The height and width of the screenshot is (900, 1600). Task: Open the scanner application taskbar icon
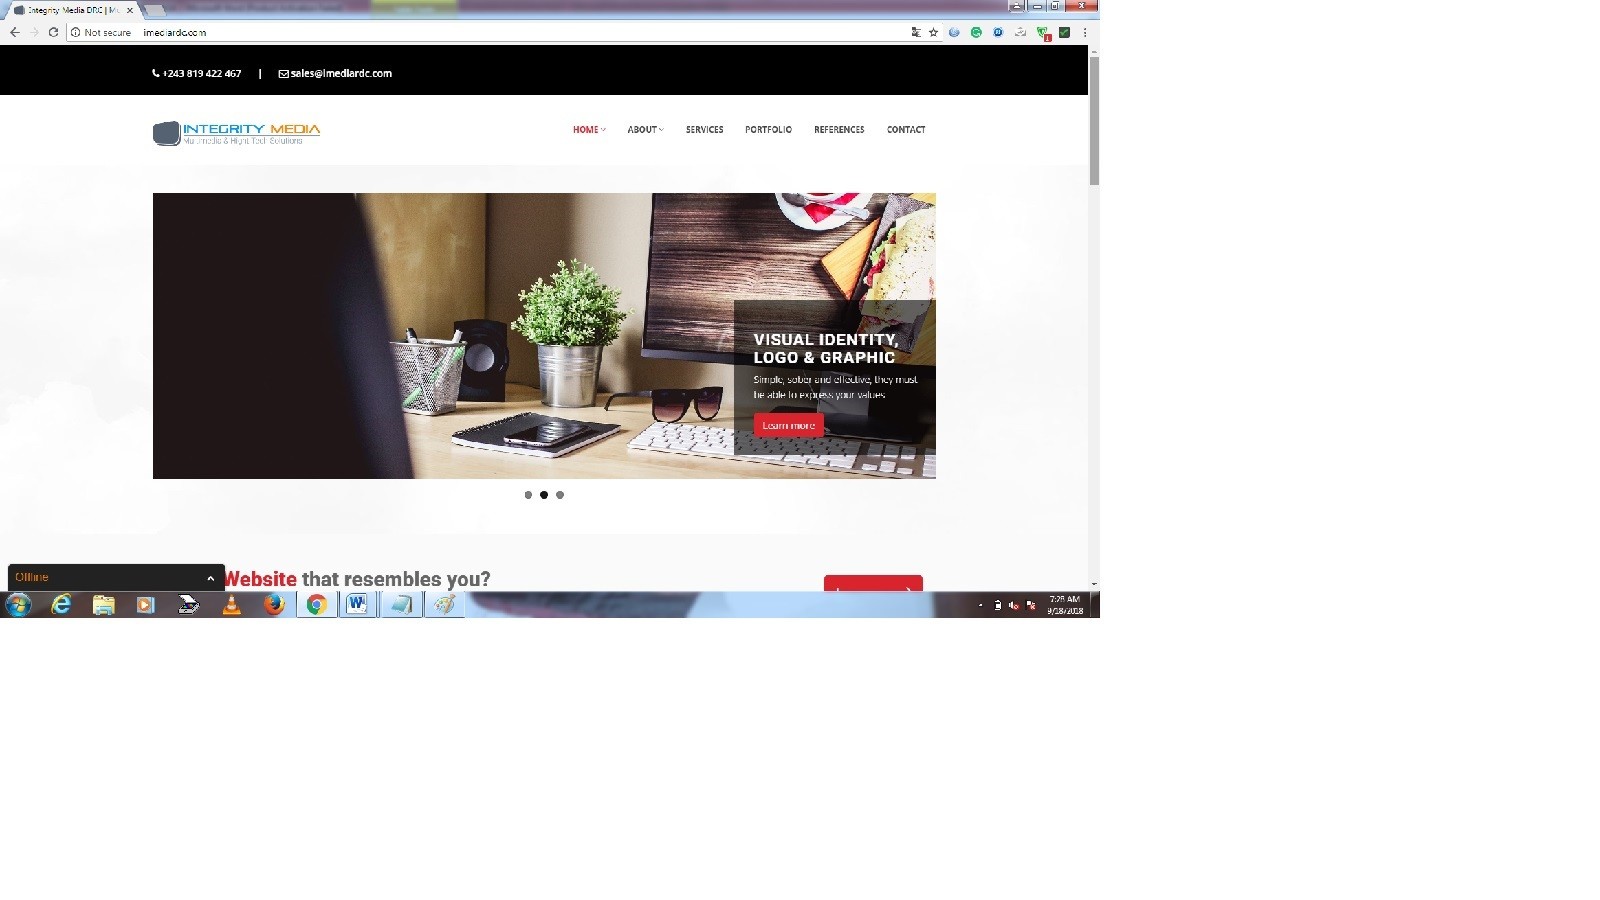click(188, 604)
